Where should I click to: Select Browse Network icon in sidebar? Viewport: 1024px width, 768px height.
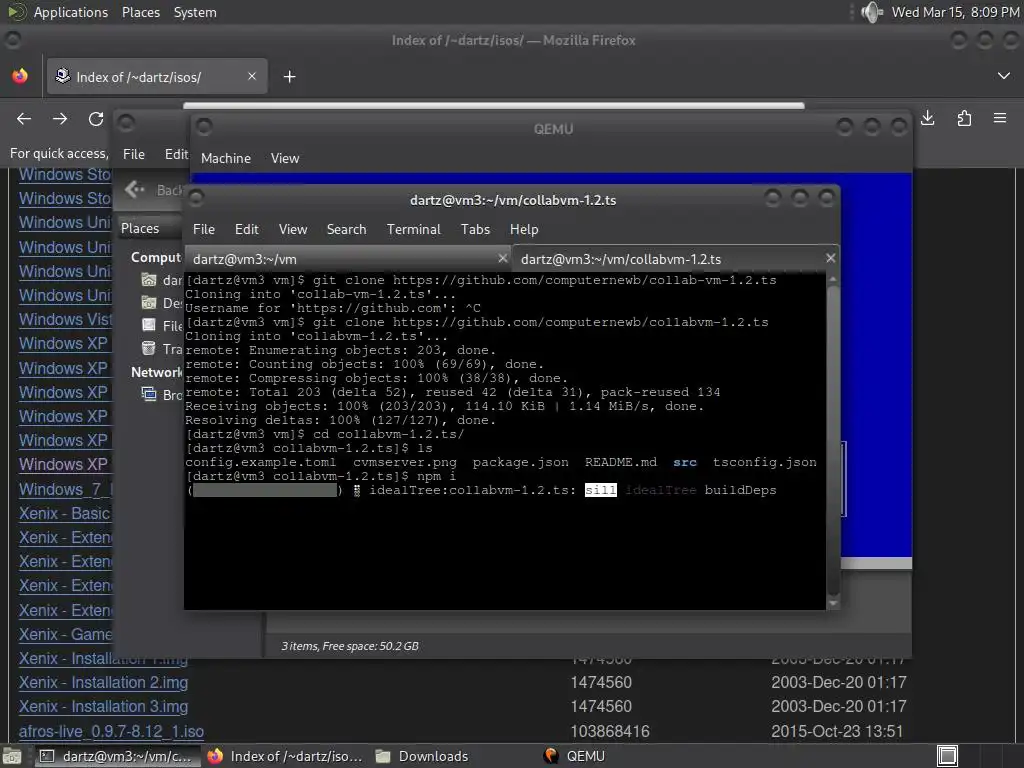click(150, 394)
